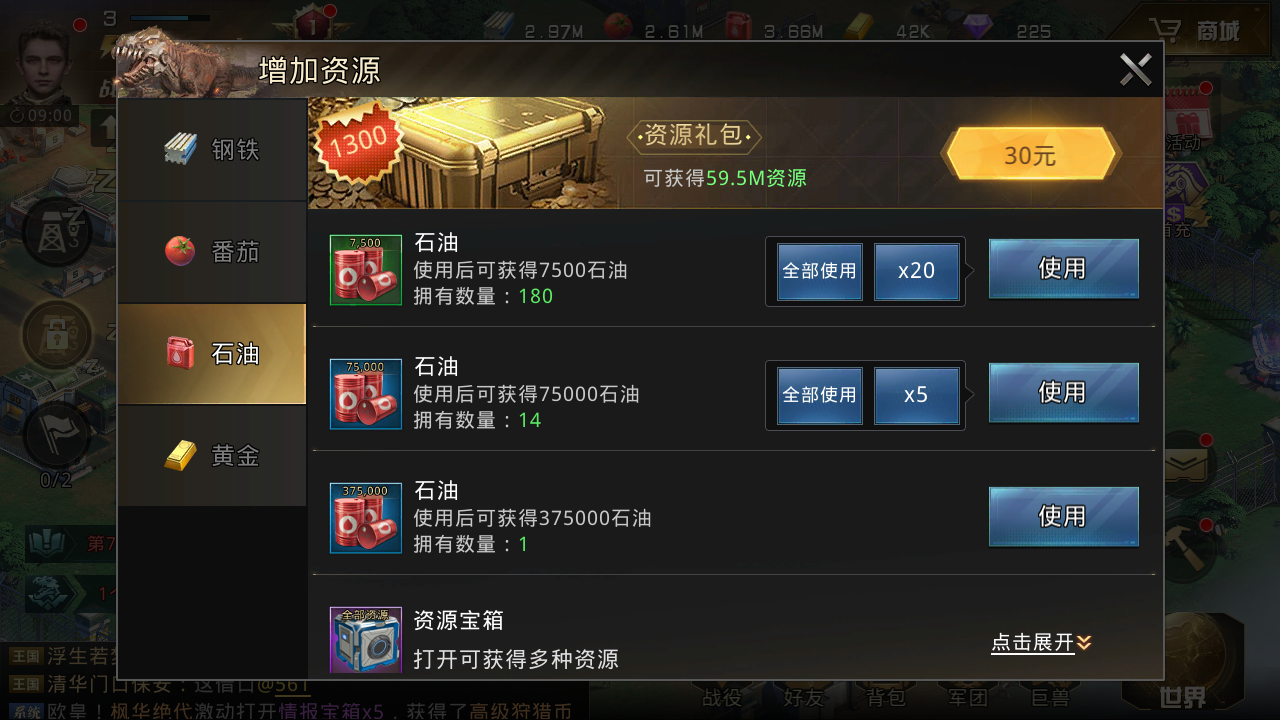Select the 钢铁 steel resource tab

click(212, 150)
